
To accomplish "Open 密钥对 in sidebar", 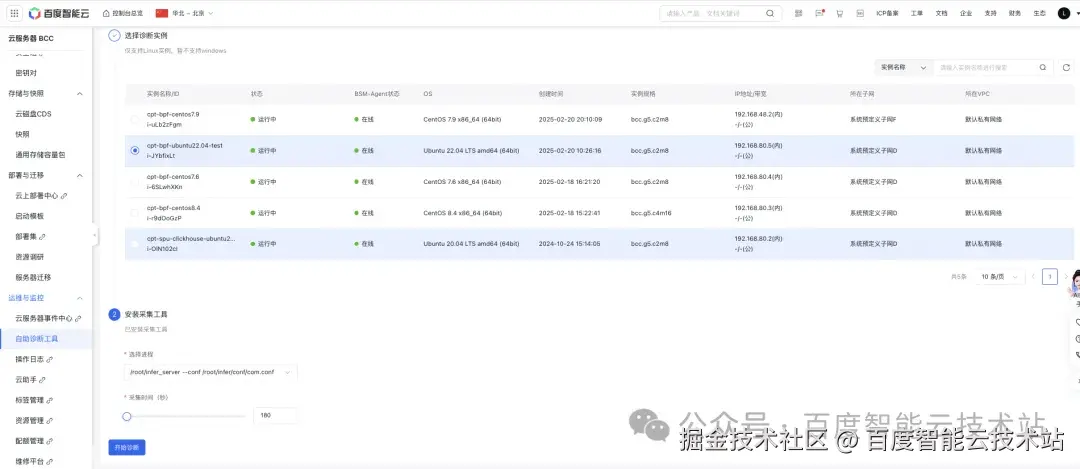I will tap(26, 72).
